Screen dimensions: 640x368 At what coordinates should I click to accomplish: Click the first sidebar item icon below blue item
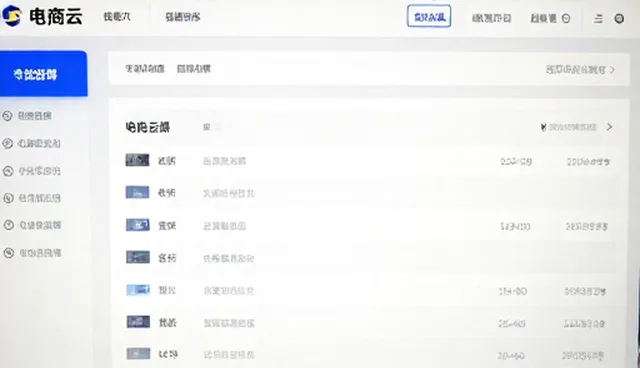tap(7, 116)
